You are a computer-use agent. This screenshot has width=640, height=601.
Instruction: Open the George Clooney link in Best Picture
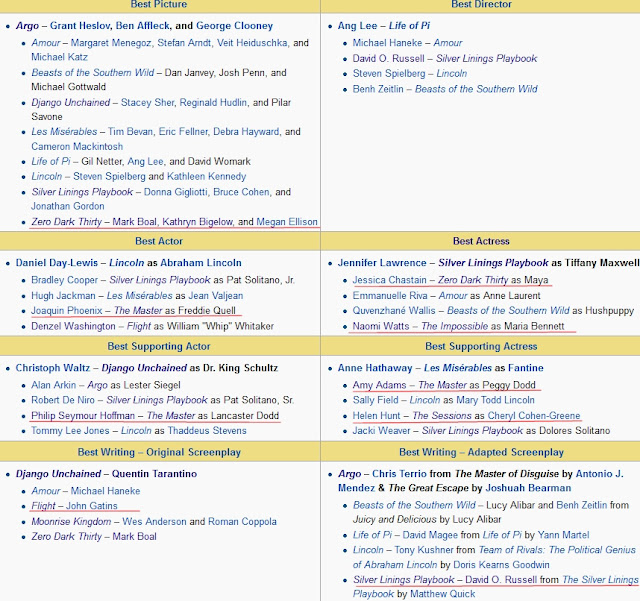pyautogui.click(x=234, y=26)
